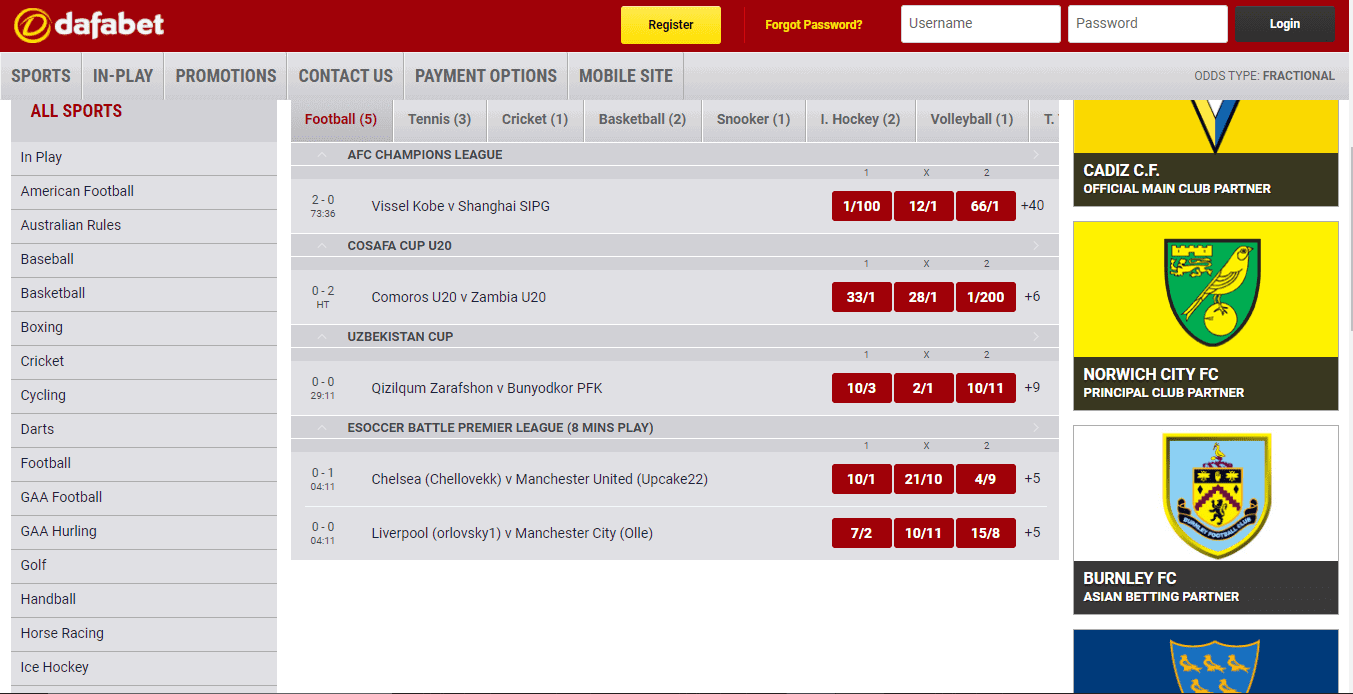Select 10/3 odds for Qizilqum Zarafshon
1353x694 pixels.
(862, 388)
